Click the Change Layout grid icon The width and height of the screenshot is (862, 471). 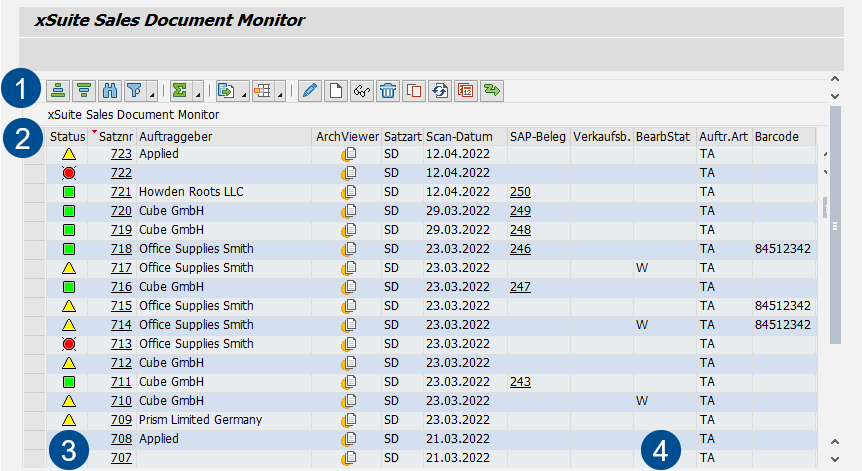pos(263,91)
